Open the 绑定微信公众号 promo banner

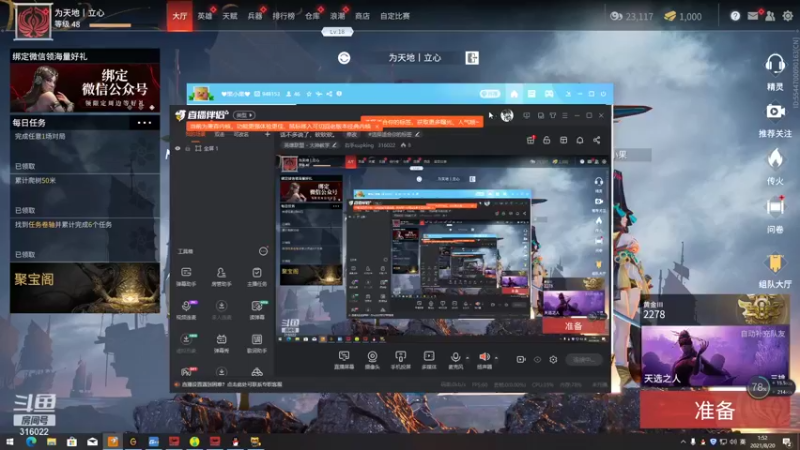tap(85, 88)
